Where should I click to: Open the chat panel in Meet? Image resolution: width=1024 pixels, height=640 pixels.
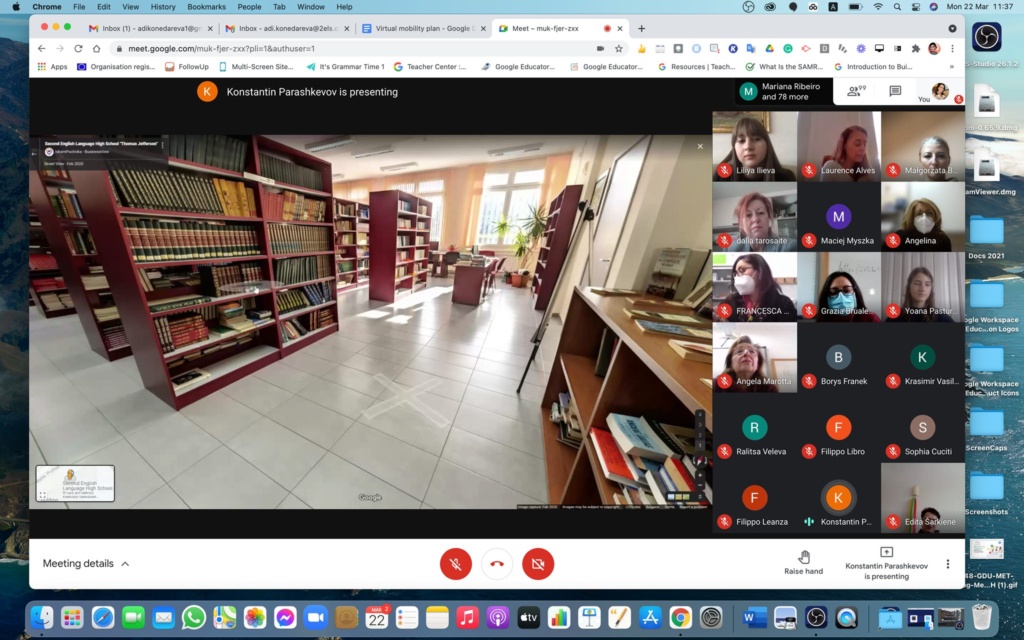[x=895, y=91]
